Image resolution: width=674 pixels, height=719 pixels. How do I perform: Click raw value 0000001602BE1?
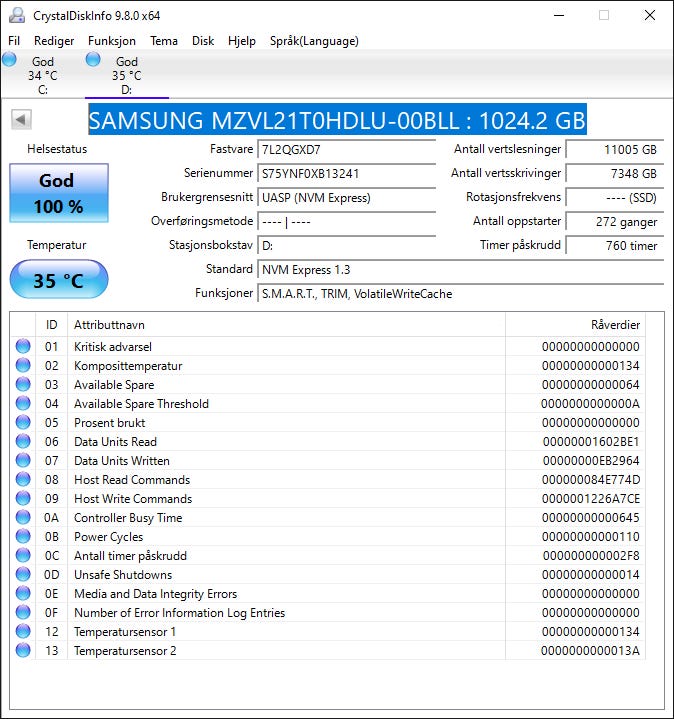pos(591,442)
